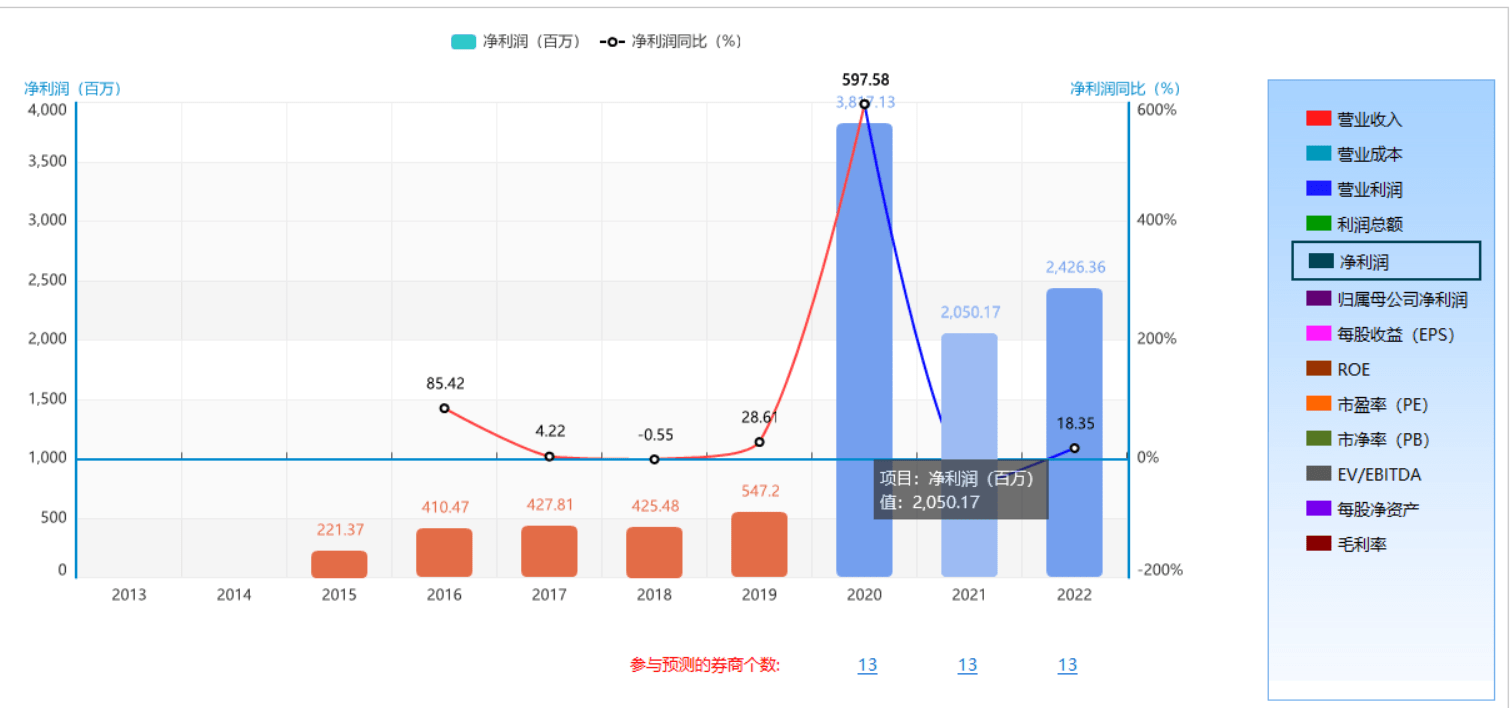Image resolution: width=1512 pixels, height=708 pixels.
Task: Click the green 利润总额 legend icon
Action: tap(1318, 224)
